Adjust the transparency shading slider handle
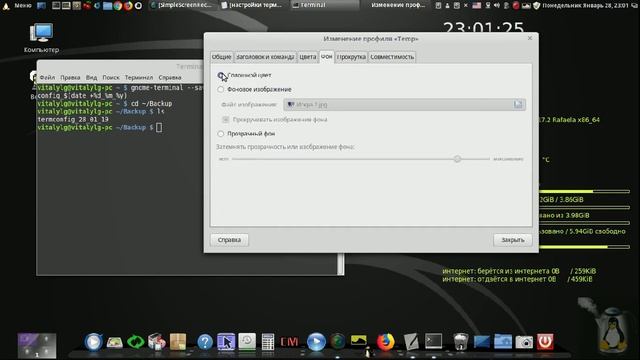Viewport: 640px width, 360px height. 457,159
